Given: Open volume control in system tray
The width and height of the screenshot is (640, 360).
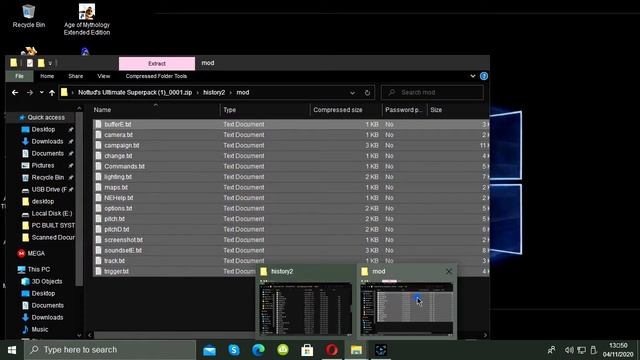Looking at the screenshot, I should click(569, 350).
